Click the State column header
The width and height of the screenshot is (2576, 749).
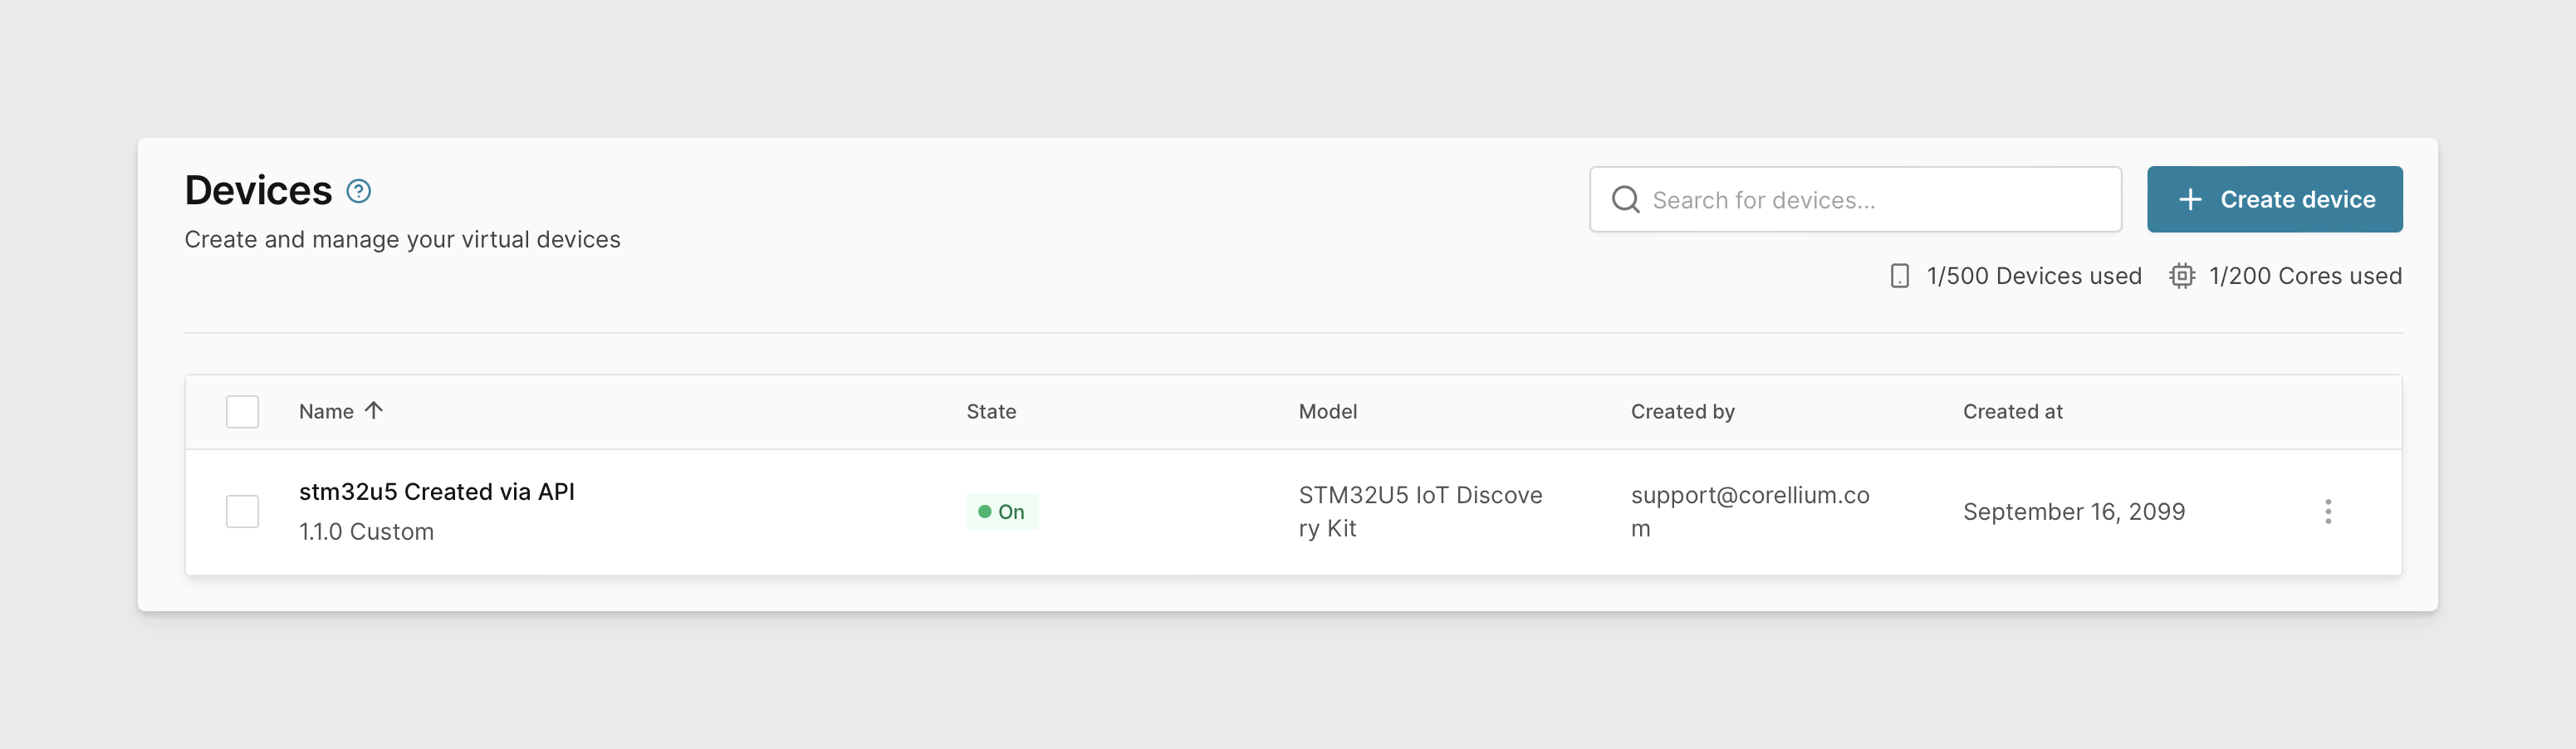[x=991, y=412]
